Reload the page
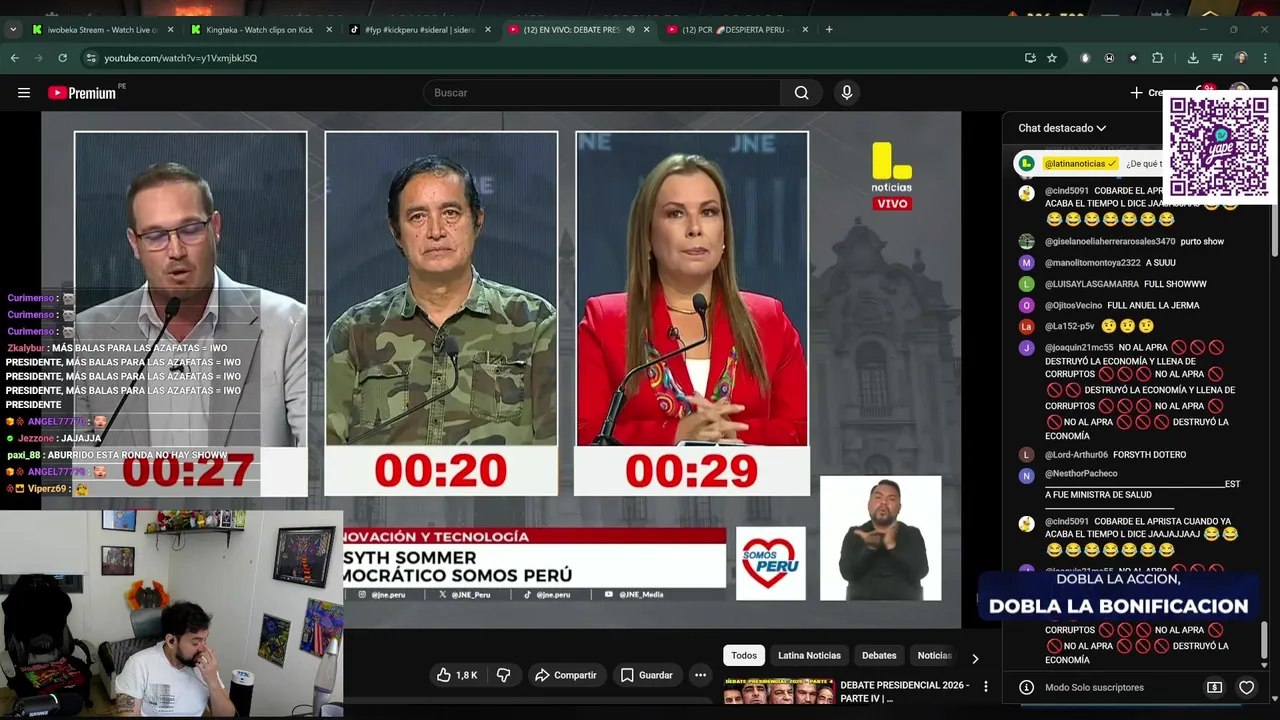 pos(62,58)
